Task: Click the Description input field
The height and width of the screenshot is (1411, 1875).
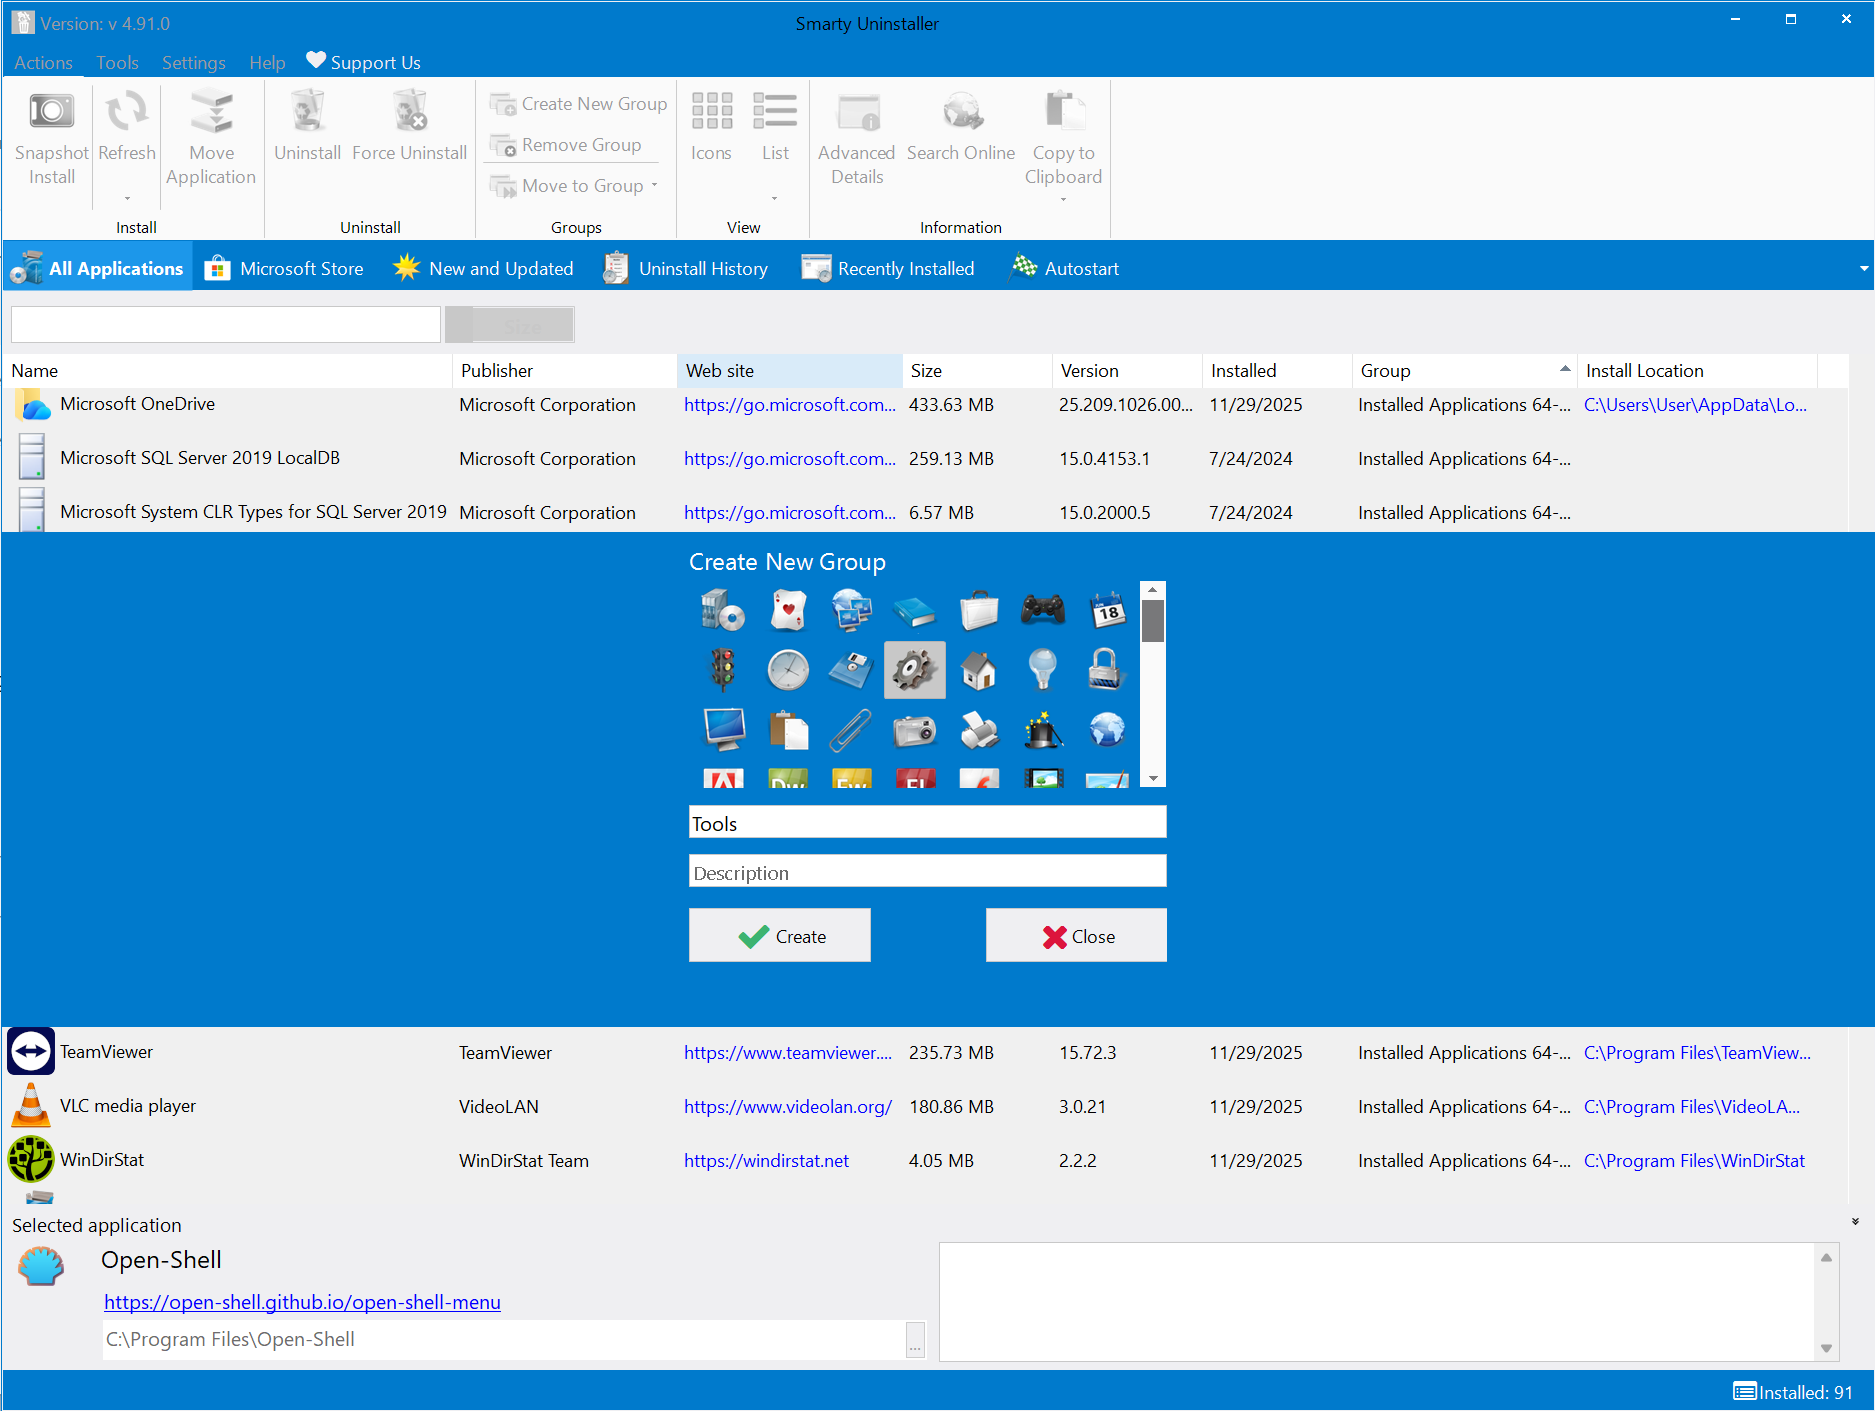Action: [x=927, y=871]
